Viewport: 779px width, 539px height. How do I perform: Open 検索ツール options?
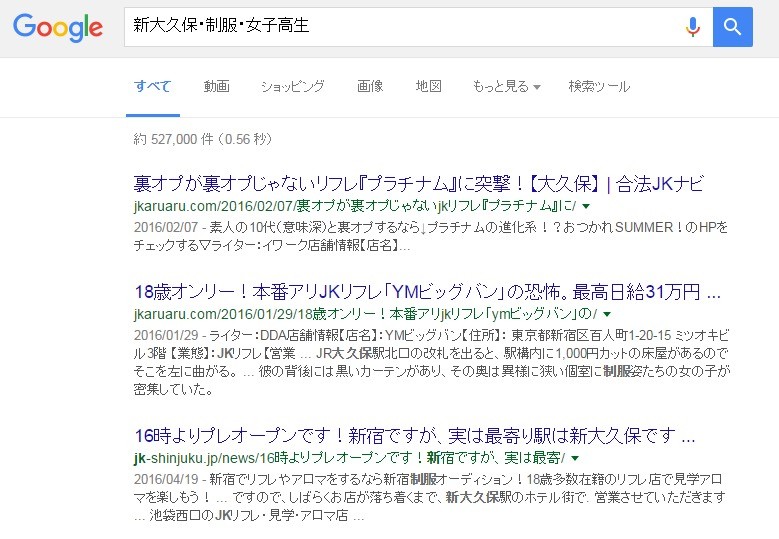[x=599, y=86]
